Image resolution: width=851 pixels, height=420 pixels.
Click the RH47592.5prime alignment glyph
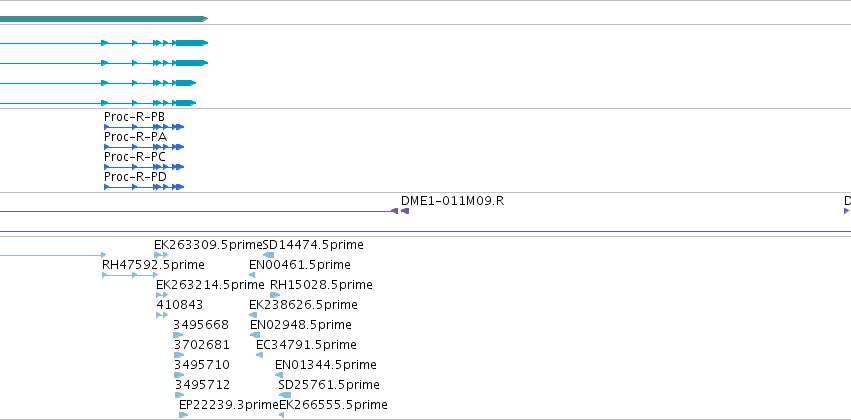[130, 275]
